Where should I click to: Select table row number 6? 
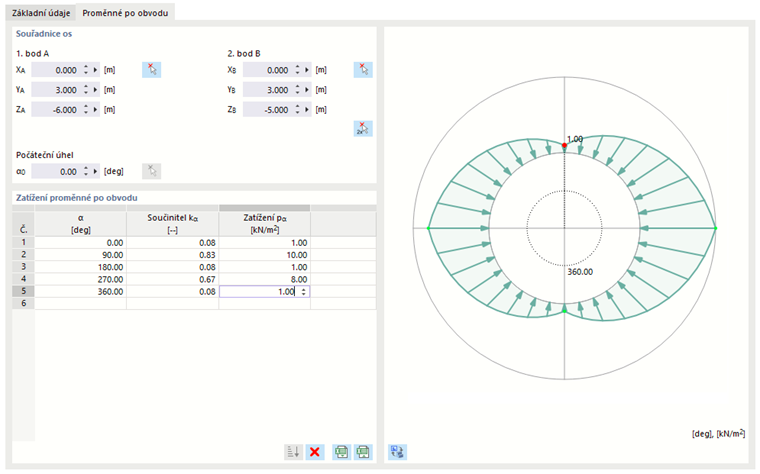pos(23,303)
